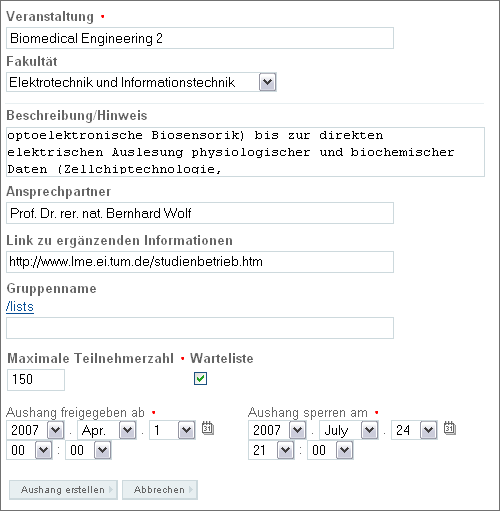Viewport: 500px width, 511px height.
Task: Select the empty Gruppenname input field
Action: [200, 328]
